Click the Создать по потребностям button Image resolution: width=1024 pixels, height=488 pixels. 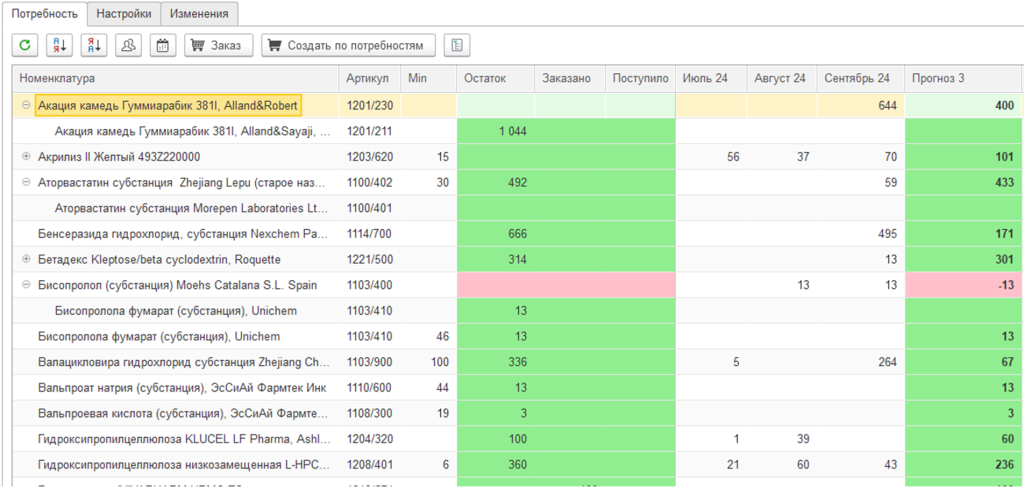[349, 45]
